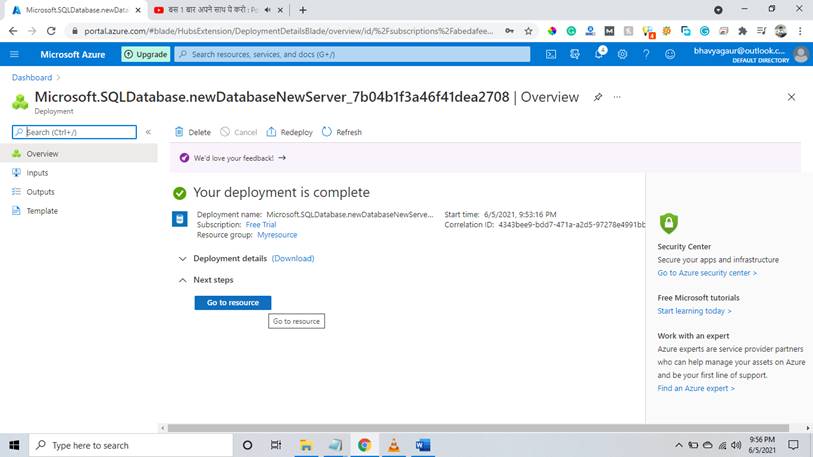Click the Download deployment details link
The image size is (813, 457).
point(293,258)
